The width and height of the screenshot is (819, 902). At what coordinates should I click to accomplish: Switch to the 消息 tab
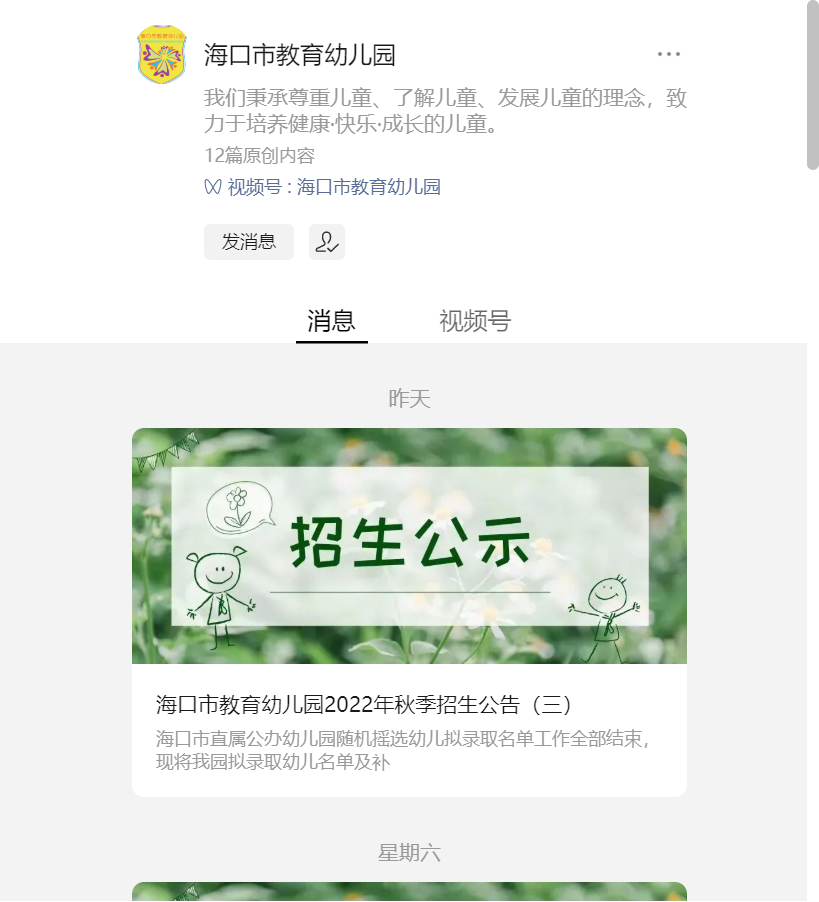331,321
